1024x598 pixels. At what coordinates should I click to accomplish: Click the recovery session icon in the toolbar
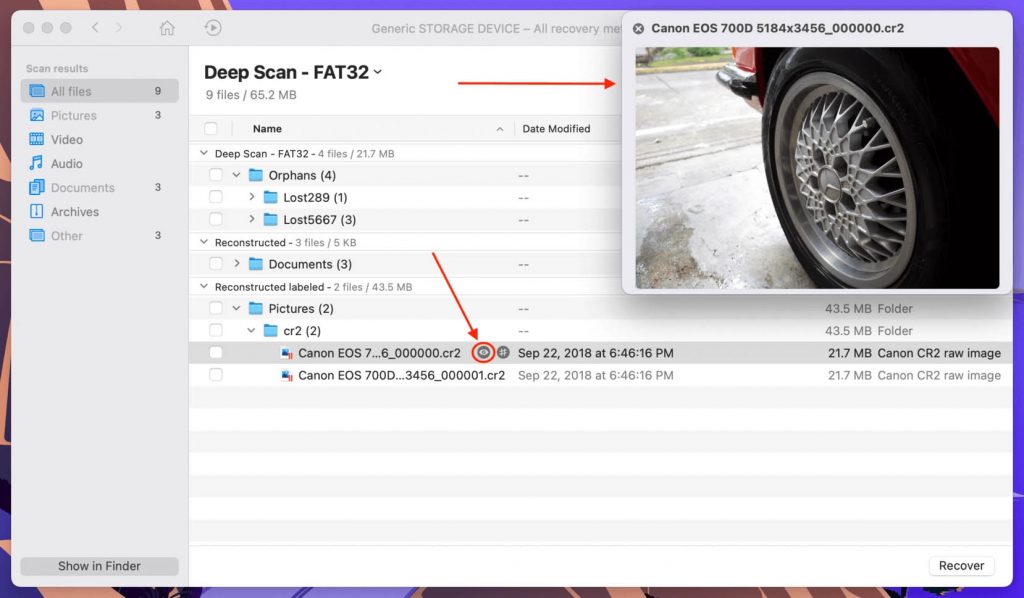click(x=213, y=28)
